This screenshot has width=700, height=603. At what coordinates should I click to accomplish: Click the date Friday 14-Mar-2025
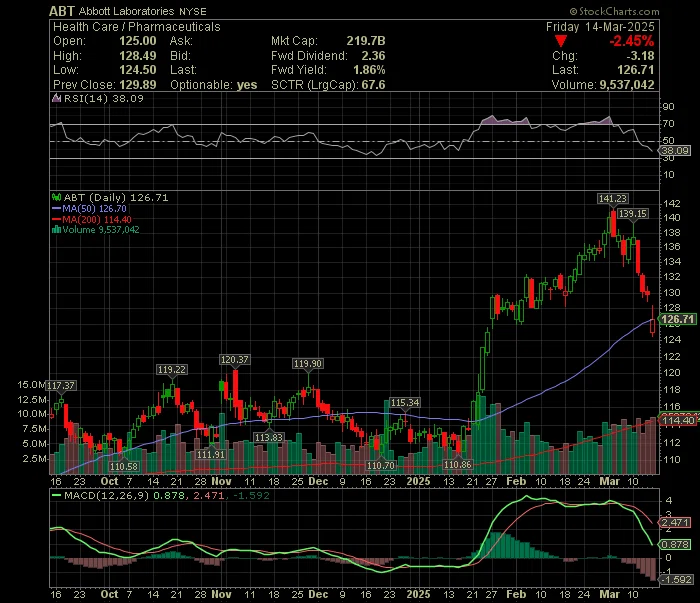pos(600,27)
